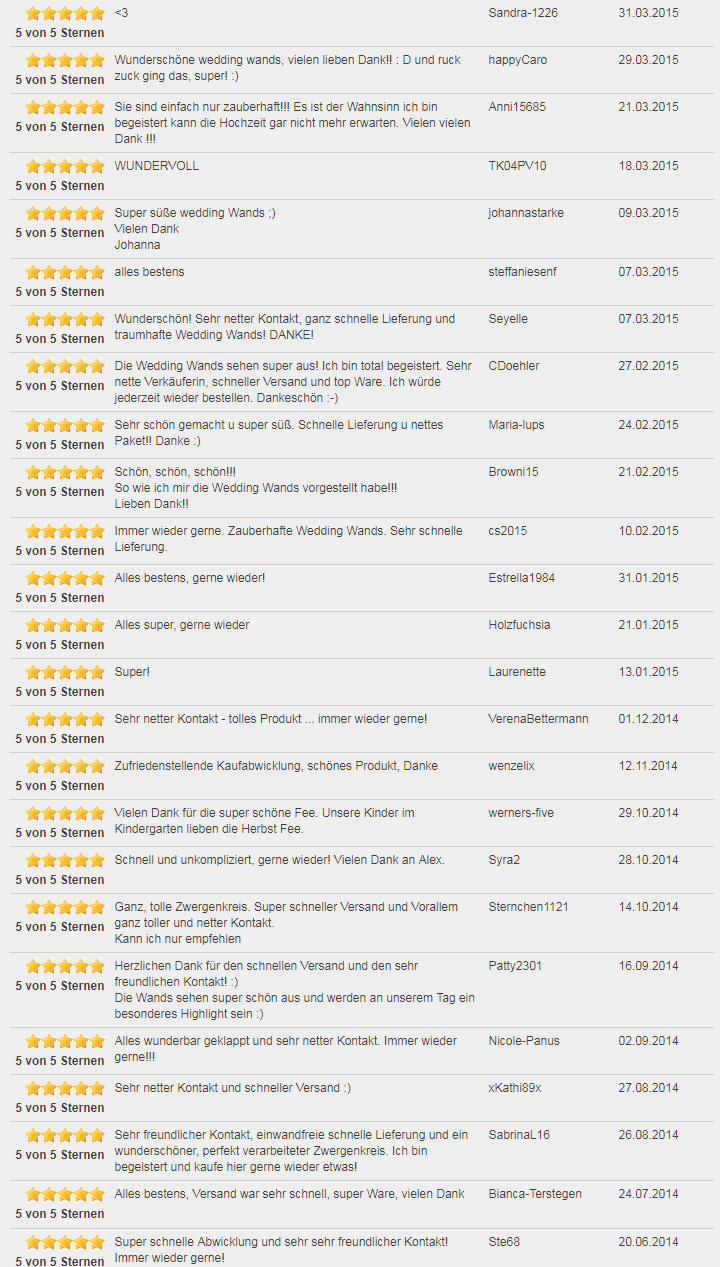Image resolution: width=720 pixels, height=1267 pixels.
Task: Select SabrinaL16's Zwergenkreis review text
Action: [291, 1151]
